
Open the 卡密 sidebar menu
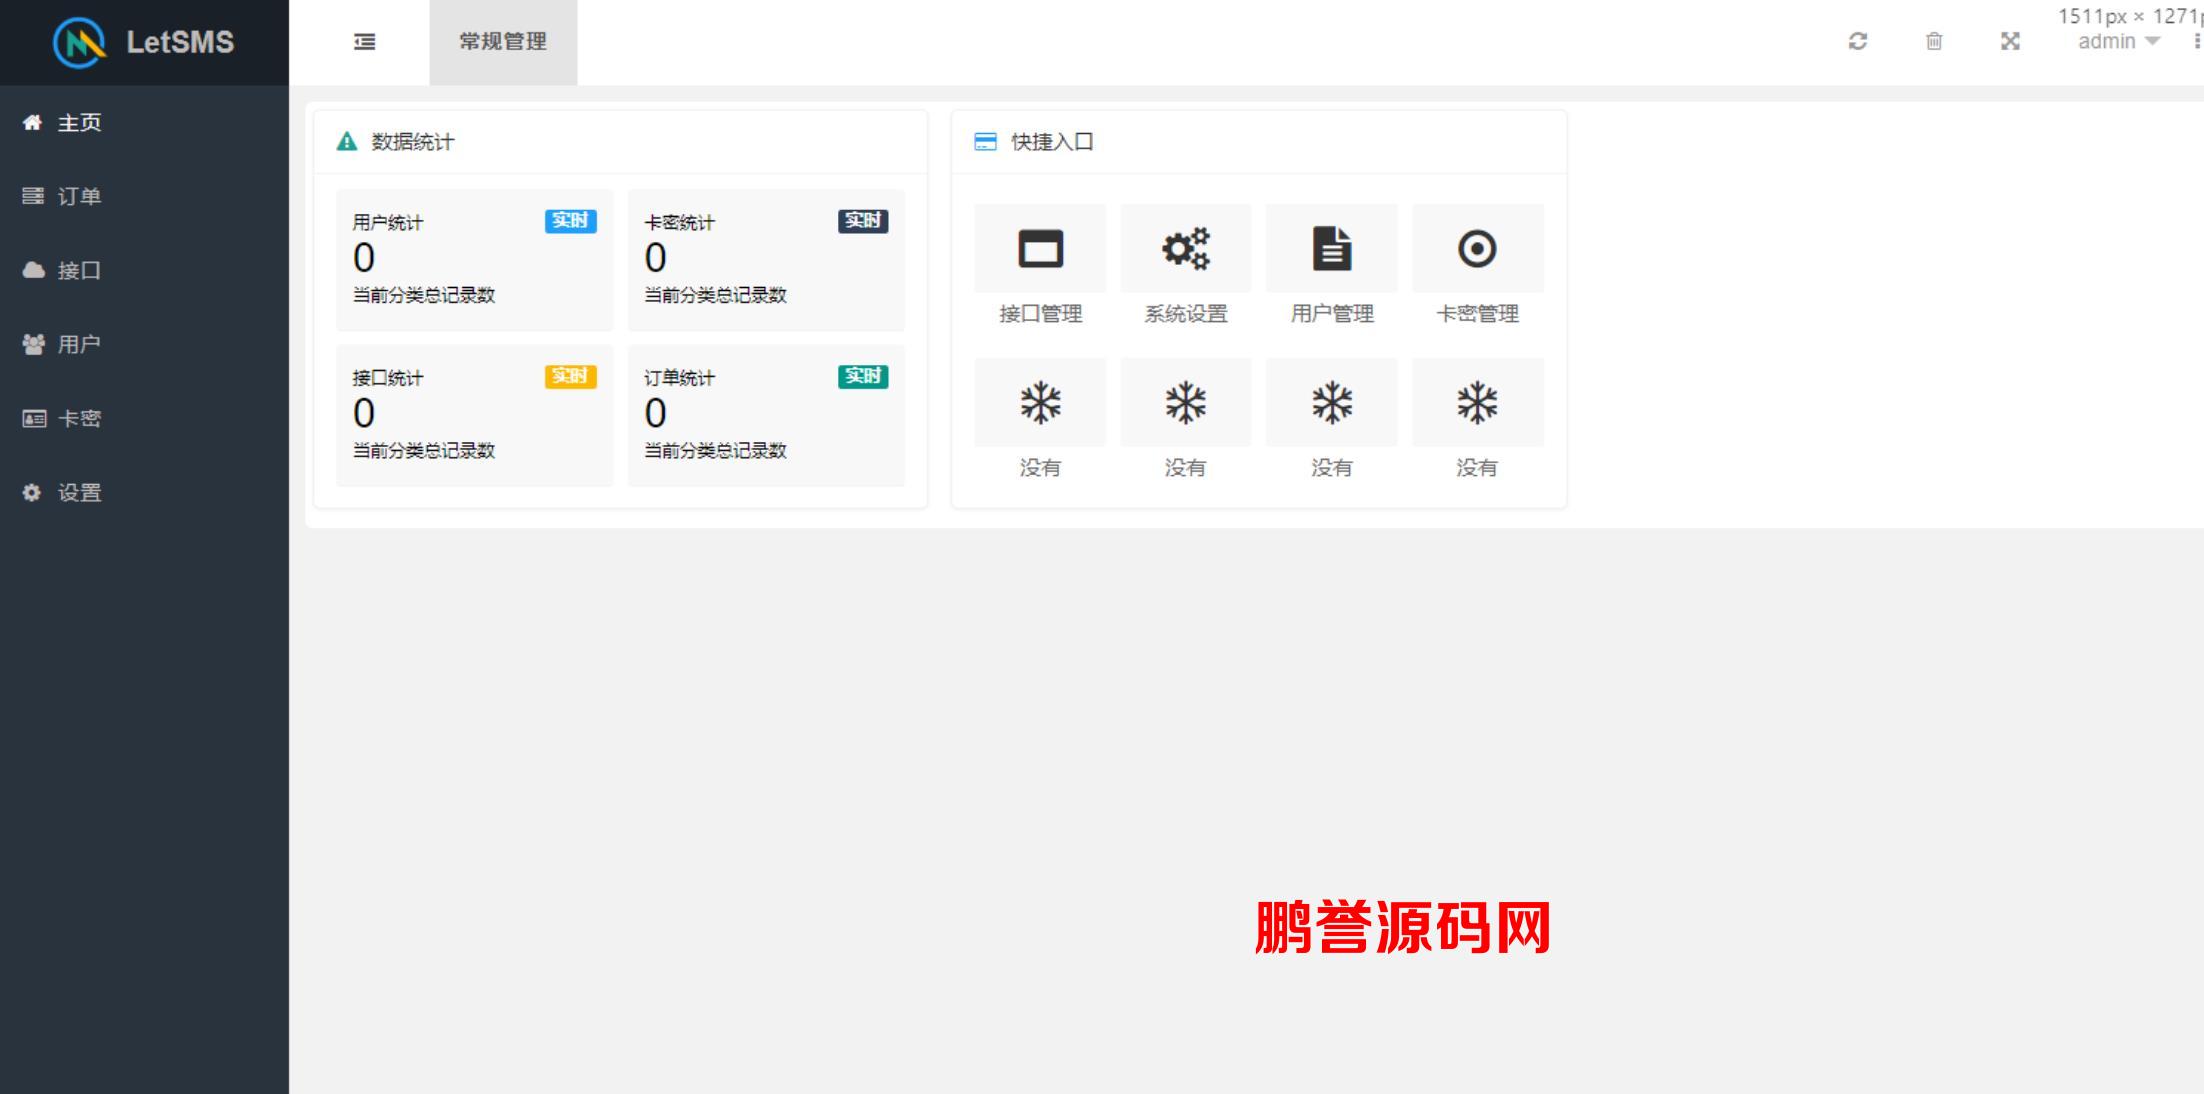coord(144,418)
